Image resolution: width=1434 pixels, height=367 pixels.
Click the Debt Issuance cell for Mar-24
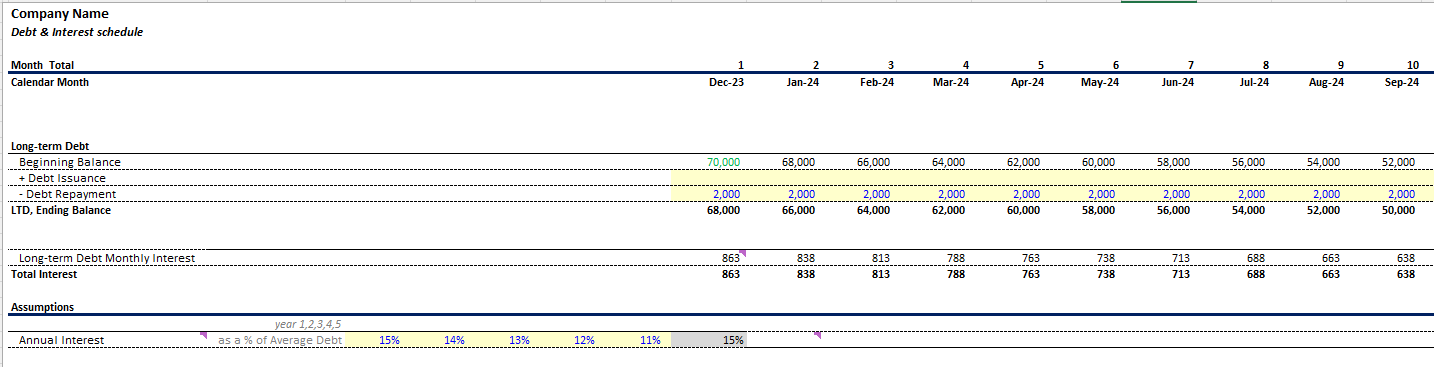934,178
